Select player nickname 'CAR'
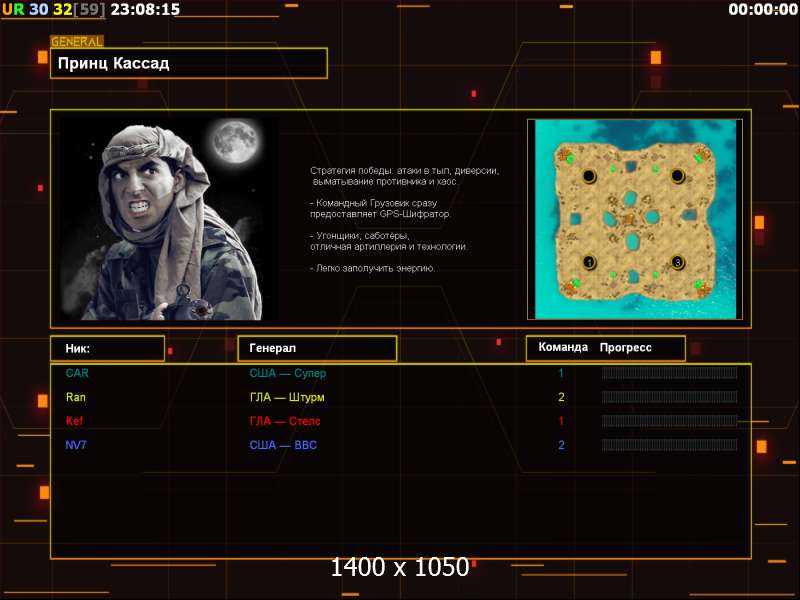800x600 pixels. pyautogui.click(x=77, y=373)
